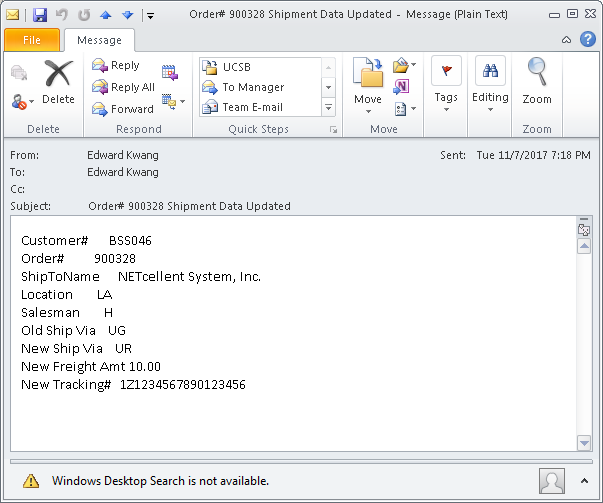Viewport: 603px width, 503px height.
Task: Open the Rules dropdown icon
Action: (x=404, y=65)
